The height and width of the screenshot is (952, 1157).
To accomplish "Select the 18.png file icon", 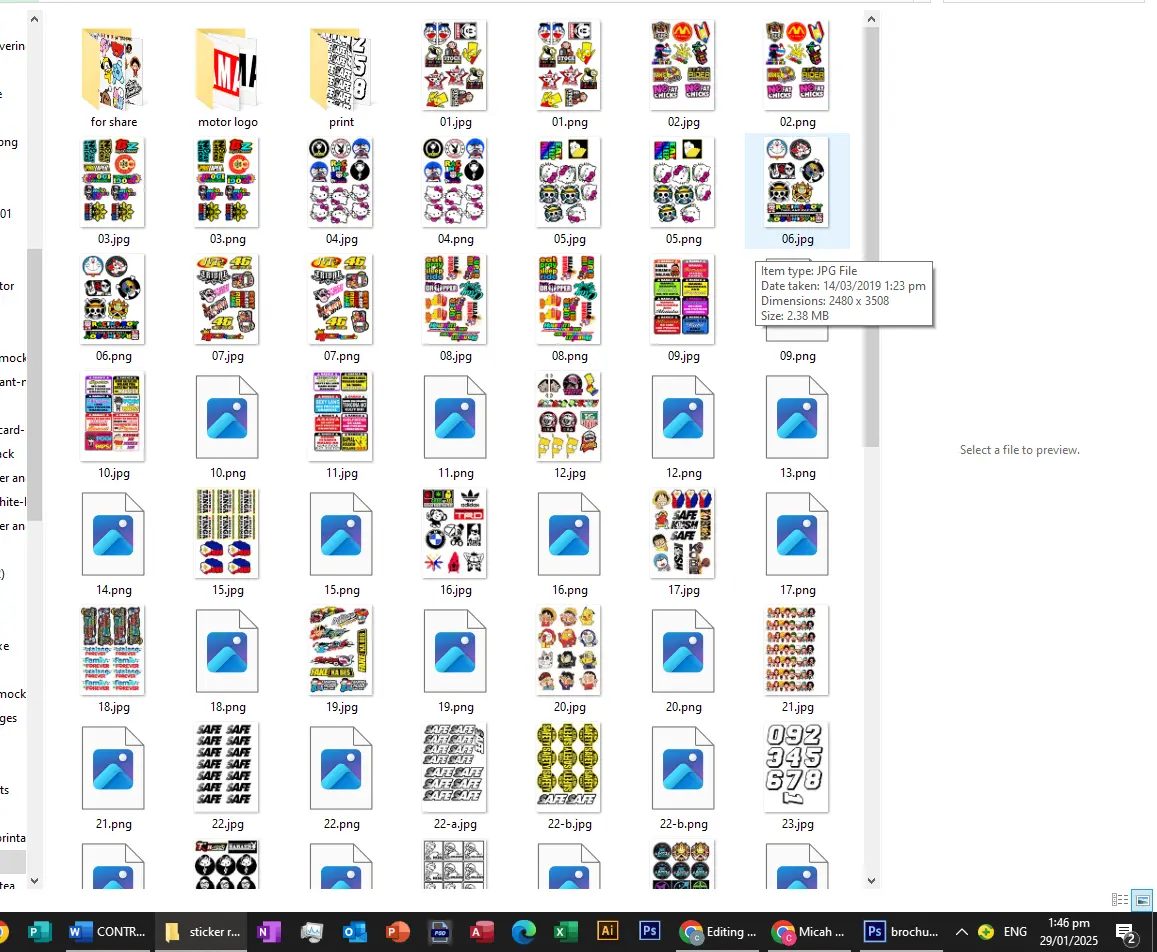I will tap(227, 651).
